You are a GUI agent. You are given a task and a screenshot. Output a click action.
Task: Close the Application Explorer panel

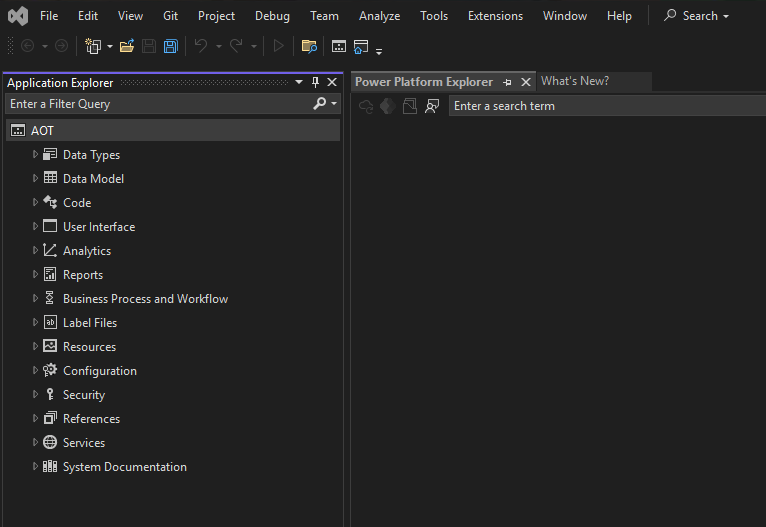pos(332,82)
